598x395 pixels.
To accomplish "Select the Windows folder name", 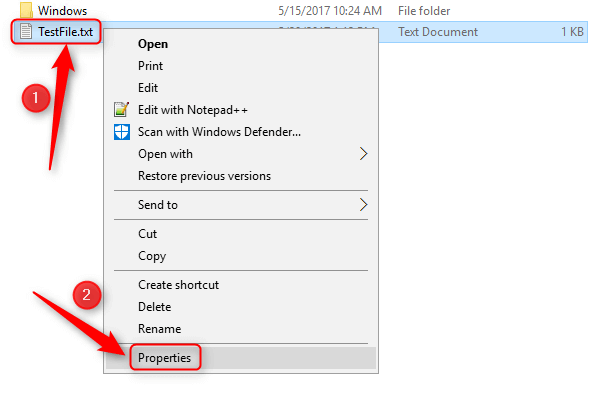I will (63, 11).
